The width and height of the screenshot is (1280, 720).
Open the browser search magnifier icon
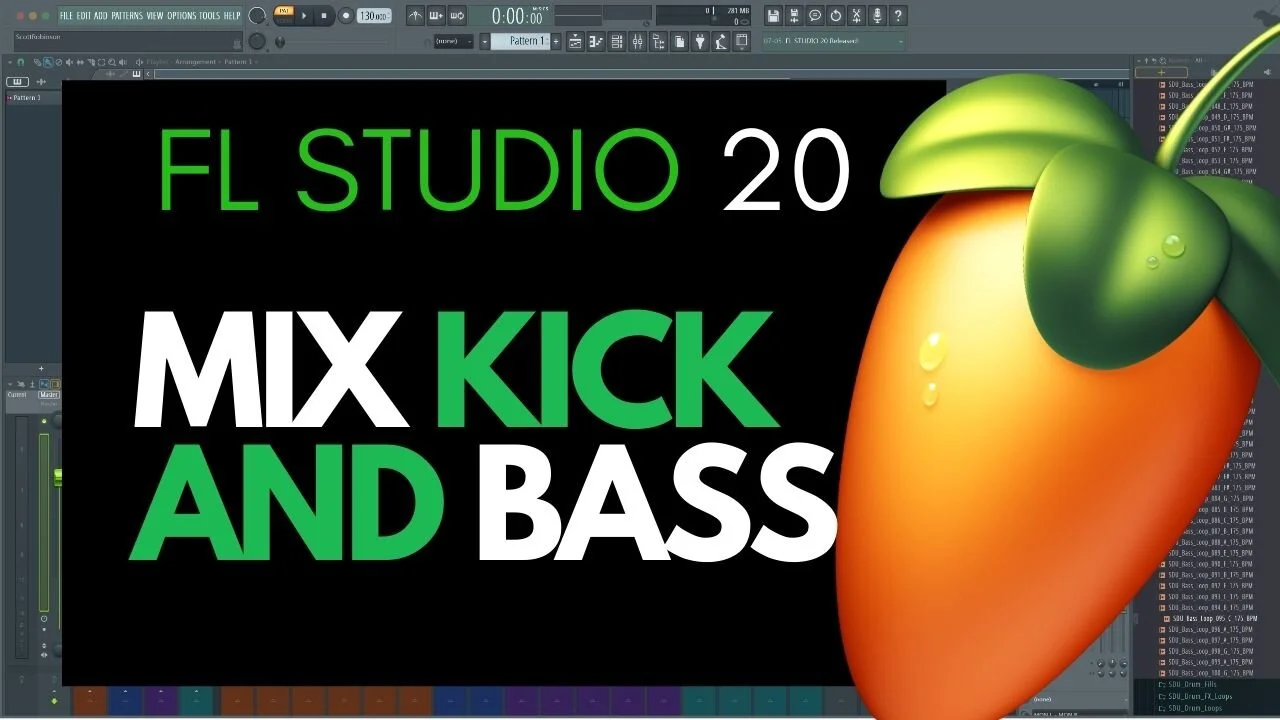[x=1163, y=61]
